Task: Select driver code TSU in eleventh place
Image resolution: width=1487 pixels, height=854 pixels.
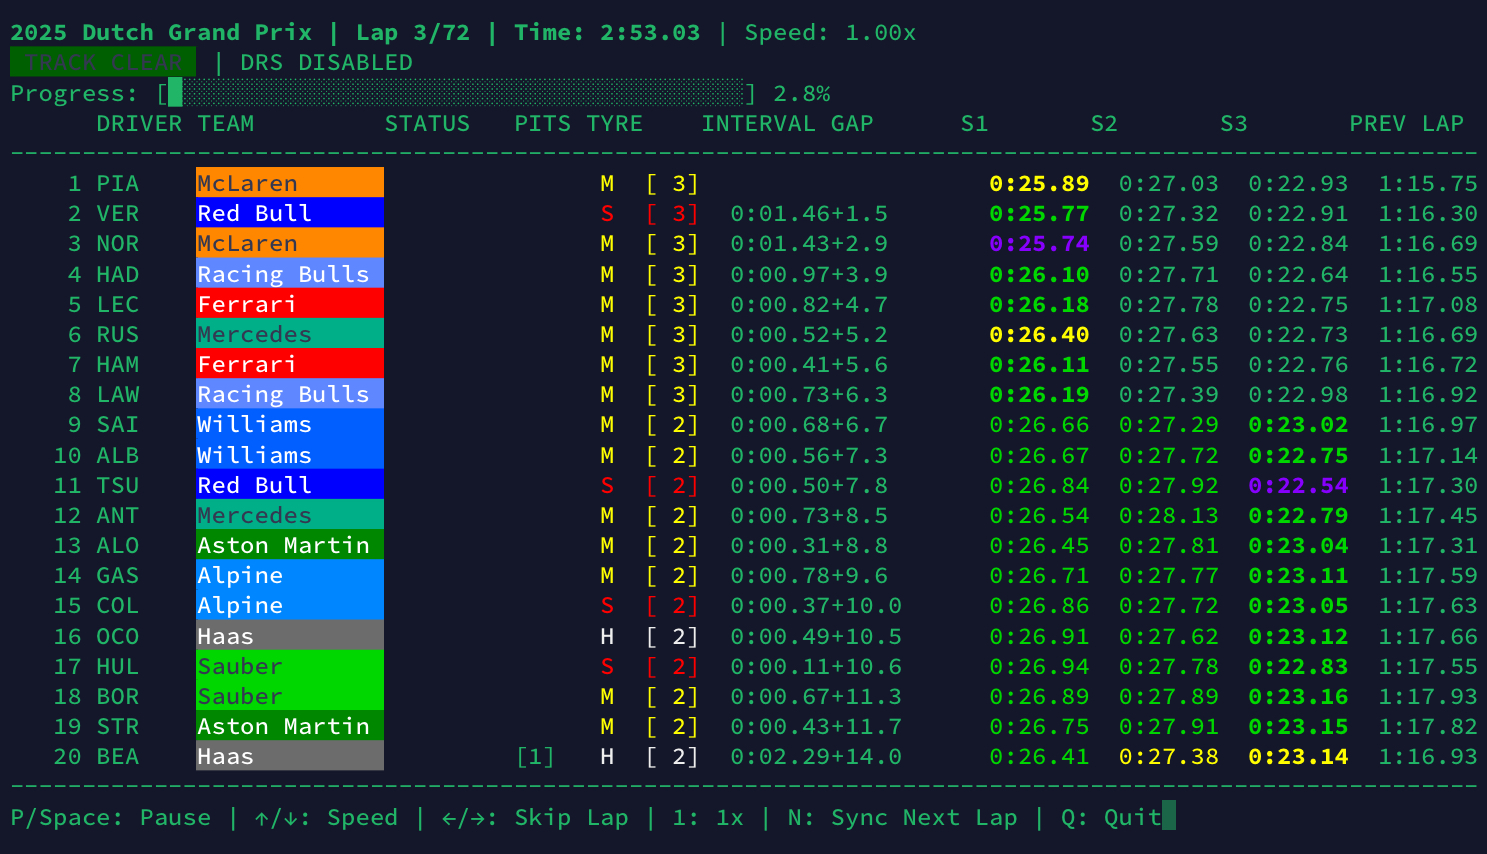Action: [118, 485]
